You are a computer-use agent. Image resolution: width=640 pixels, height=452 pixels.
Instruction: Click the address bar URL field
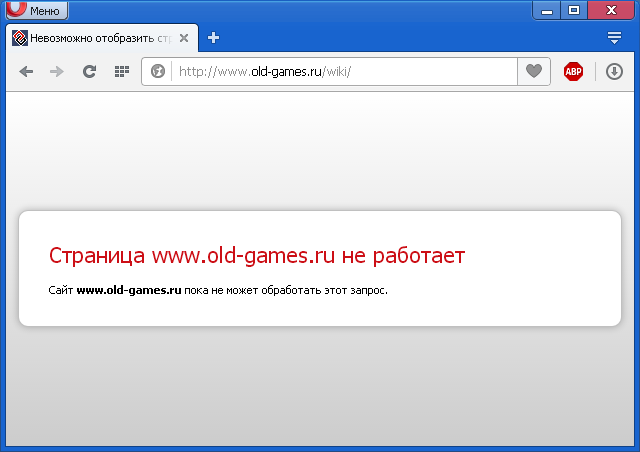344,72
